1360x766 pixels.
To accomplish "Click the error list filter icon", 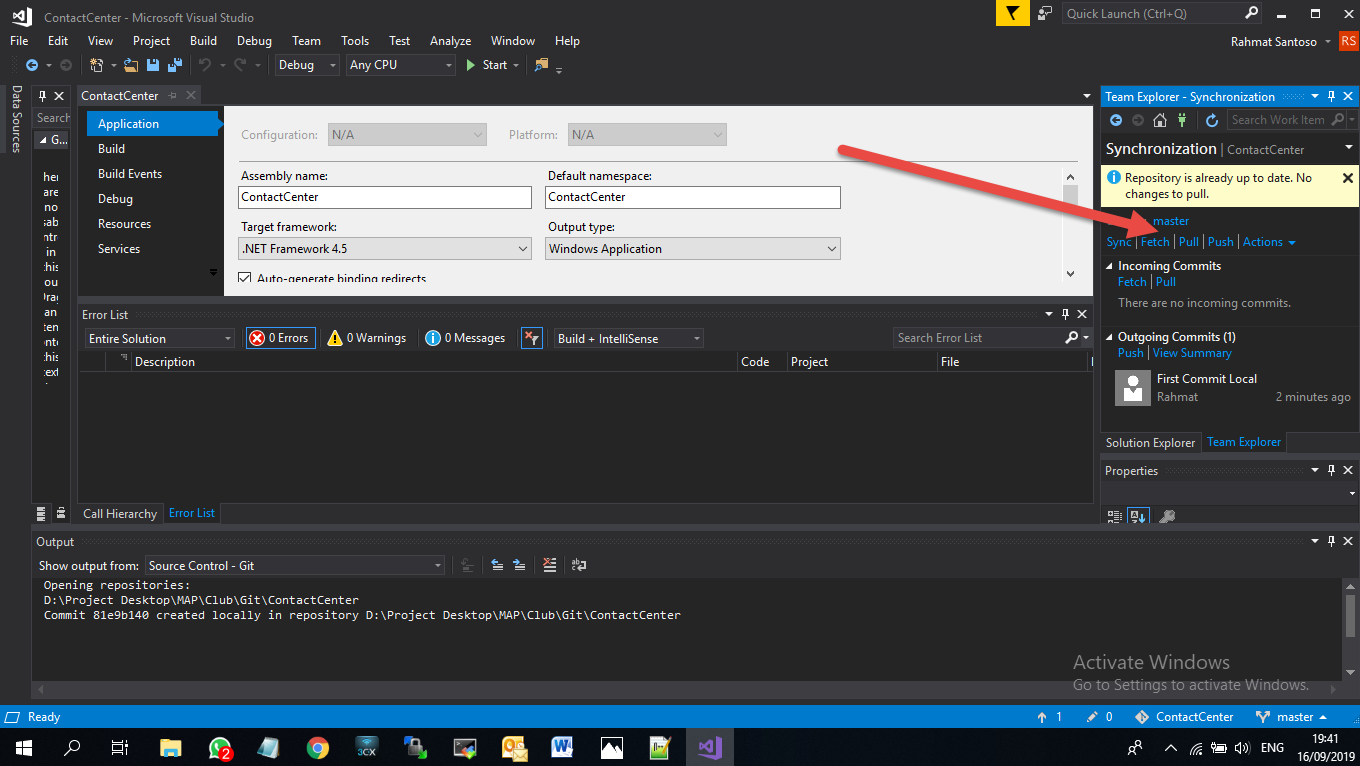I will coord(532,338).
